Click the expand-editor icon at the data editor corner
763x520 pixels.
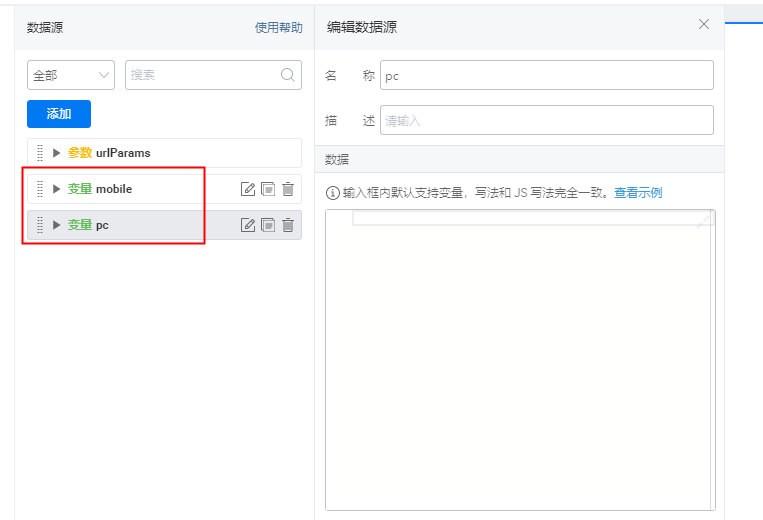pyautogui.click(x=704, y=221)
